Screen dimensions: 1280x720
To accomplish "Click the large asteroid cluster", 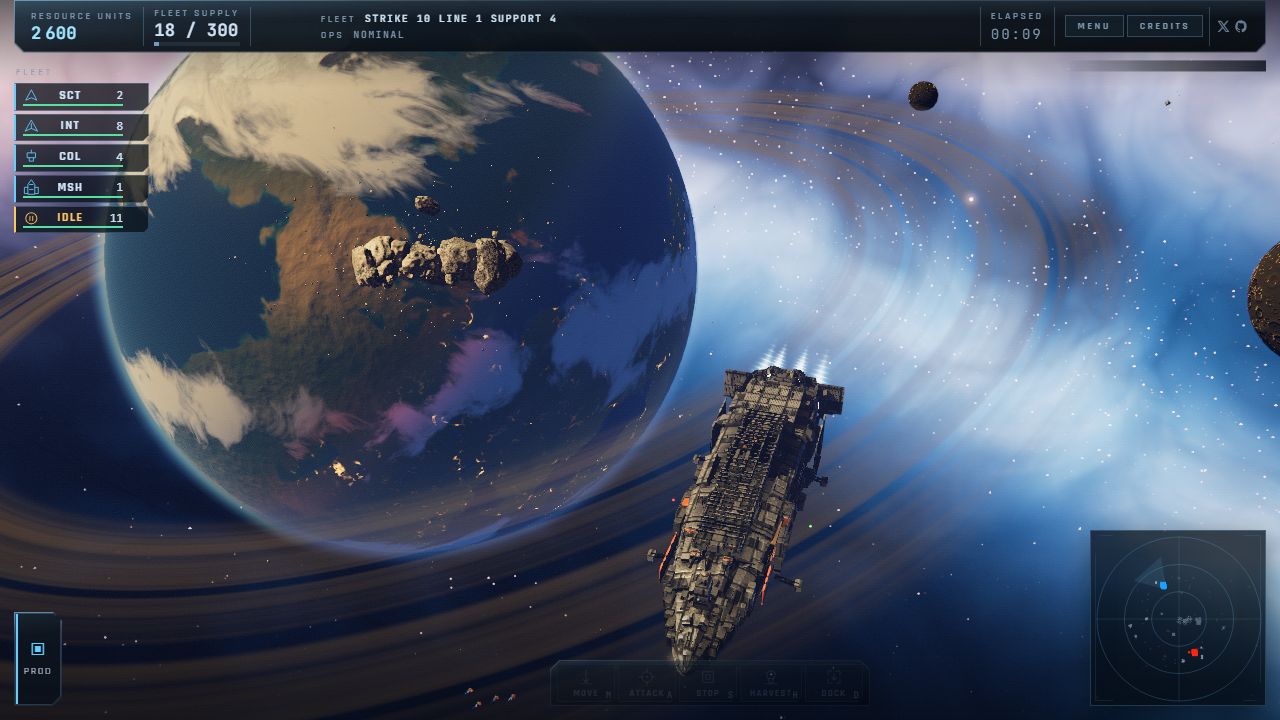I will click(437, 261).
